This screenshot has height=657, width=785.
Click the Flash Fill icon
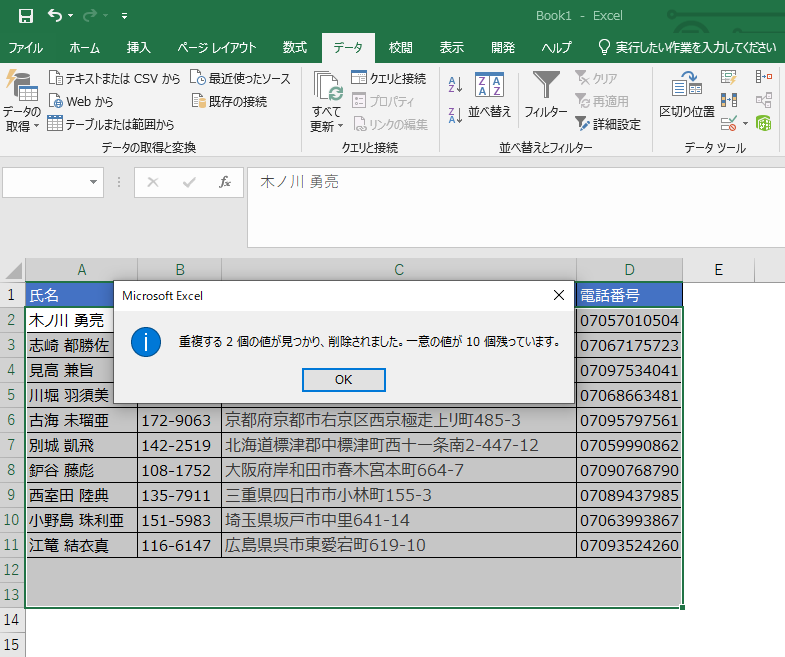(728, 77)
